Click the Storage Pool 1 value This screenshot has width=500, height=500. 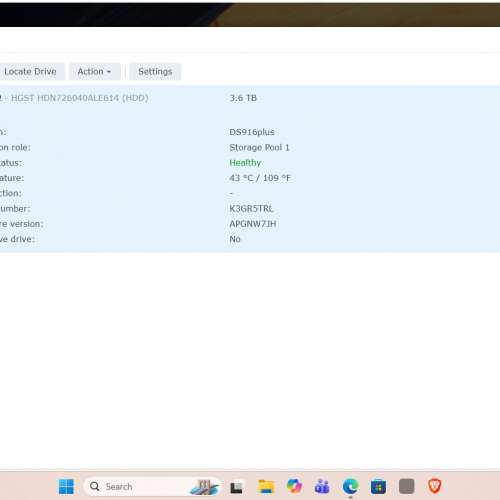(x=259, y=147)
